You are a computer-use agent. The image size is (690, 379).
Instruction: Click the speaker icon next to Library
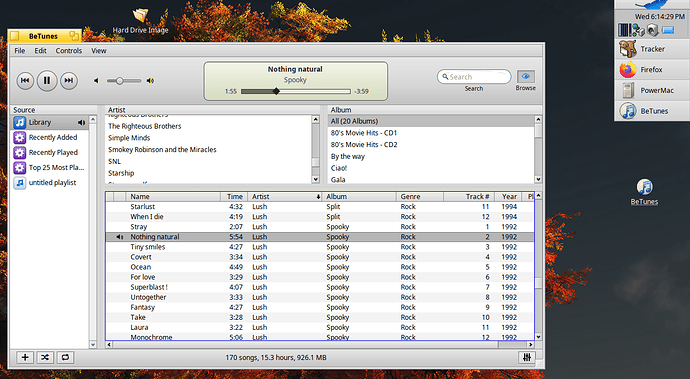coord(81,122)
